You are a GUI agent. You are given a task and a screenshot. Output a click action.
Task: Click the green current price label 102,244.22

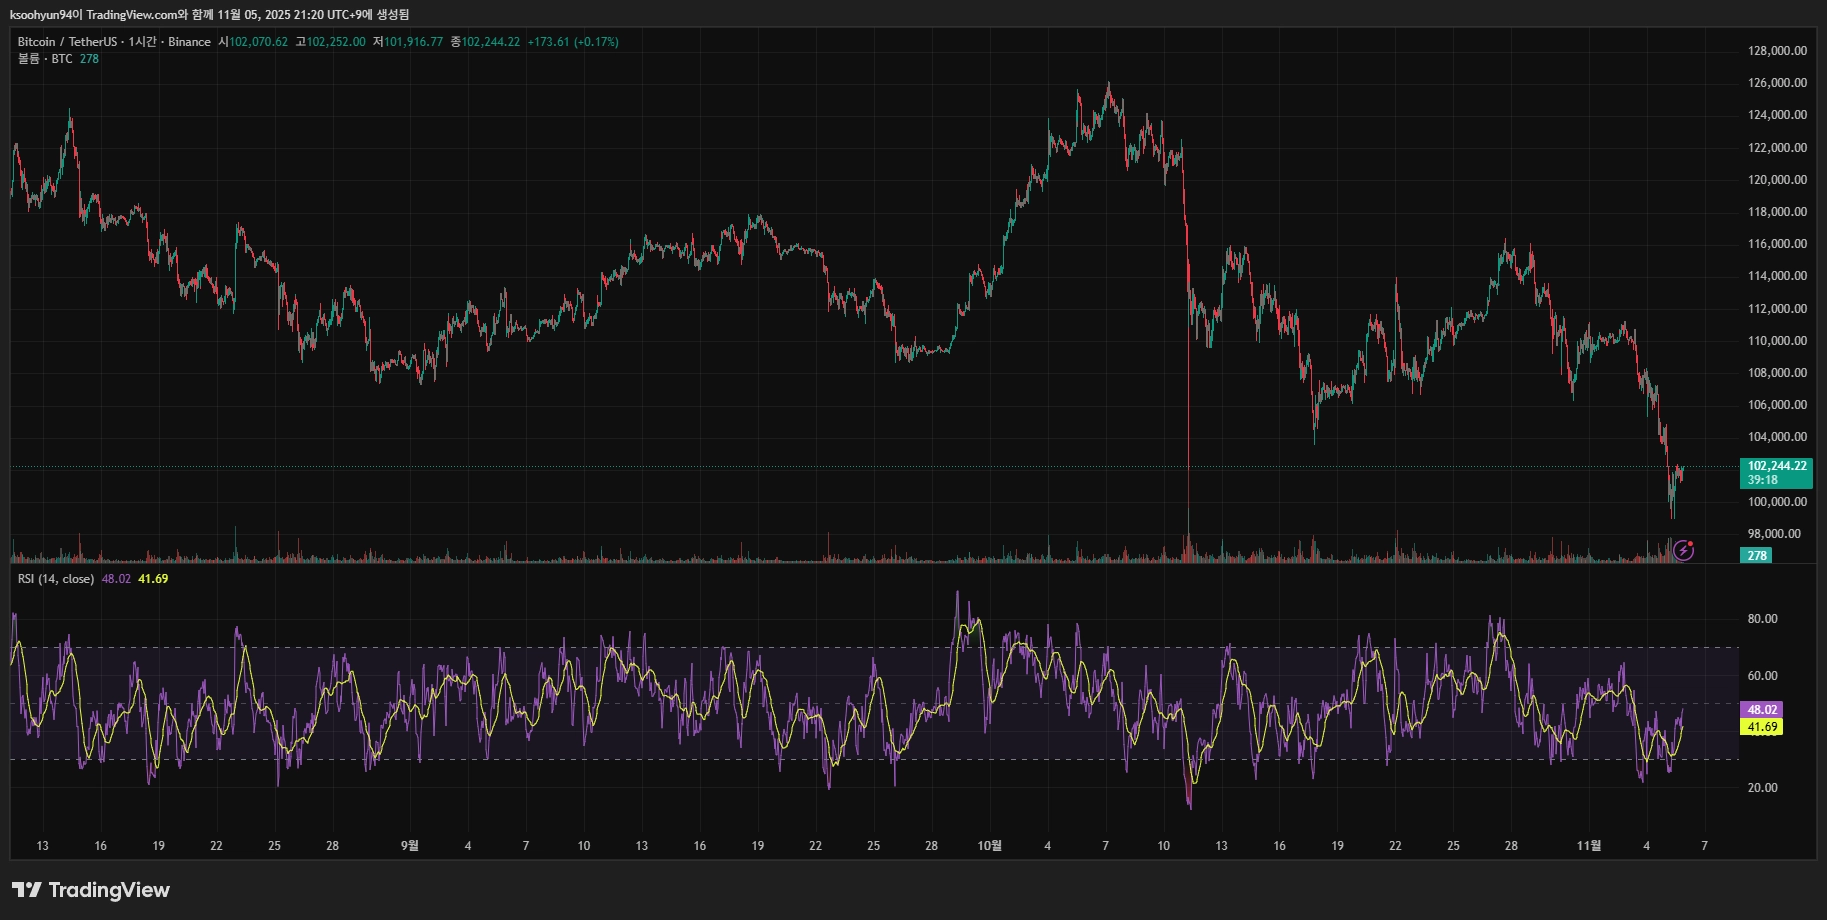pyautogui.click(x=1776, y=466)
